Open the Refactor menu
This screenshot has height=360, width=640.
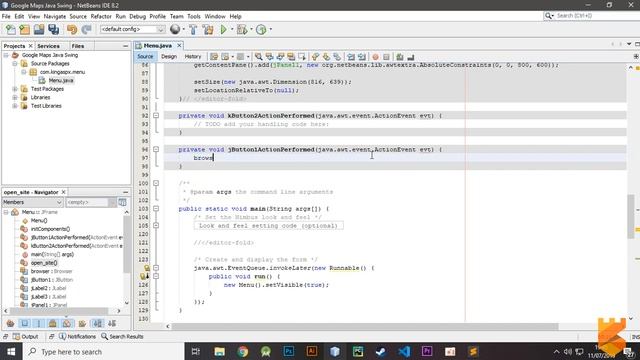[x=101, y=16]
